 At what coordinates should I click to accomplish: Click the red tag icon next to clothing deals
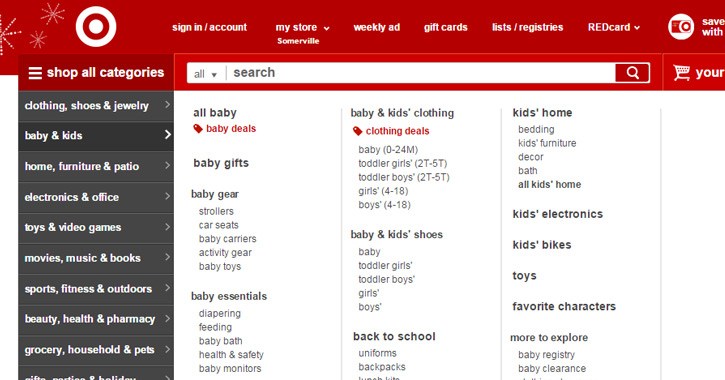tap(357, 131)
